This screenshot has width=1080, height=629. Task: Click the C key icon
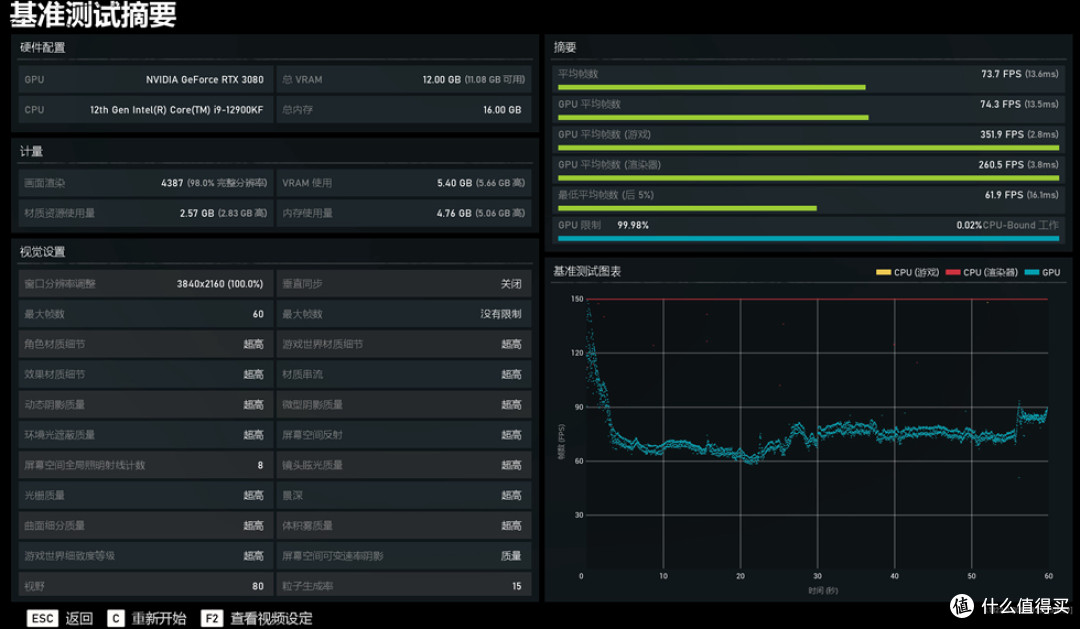(x=116, y=618)
